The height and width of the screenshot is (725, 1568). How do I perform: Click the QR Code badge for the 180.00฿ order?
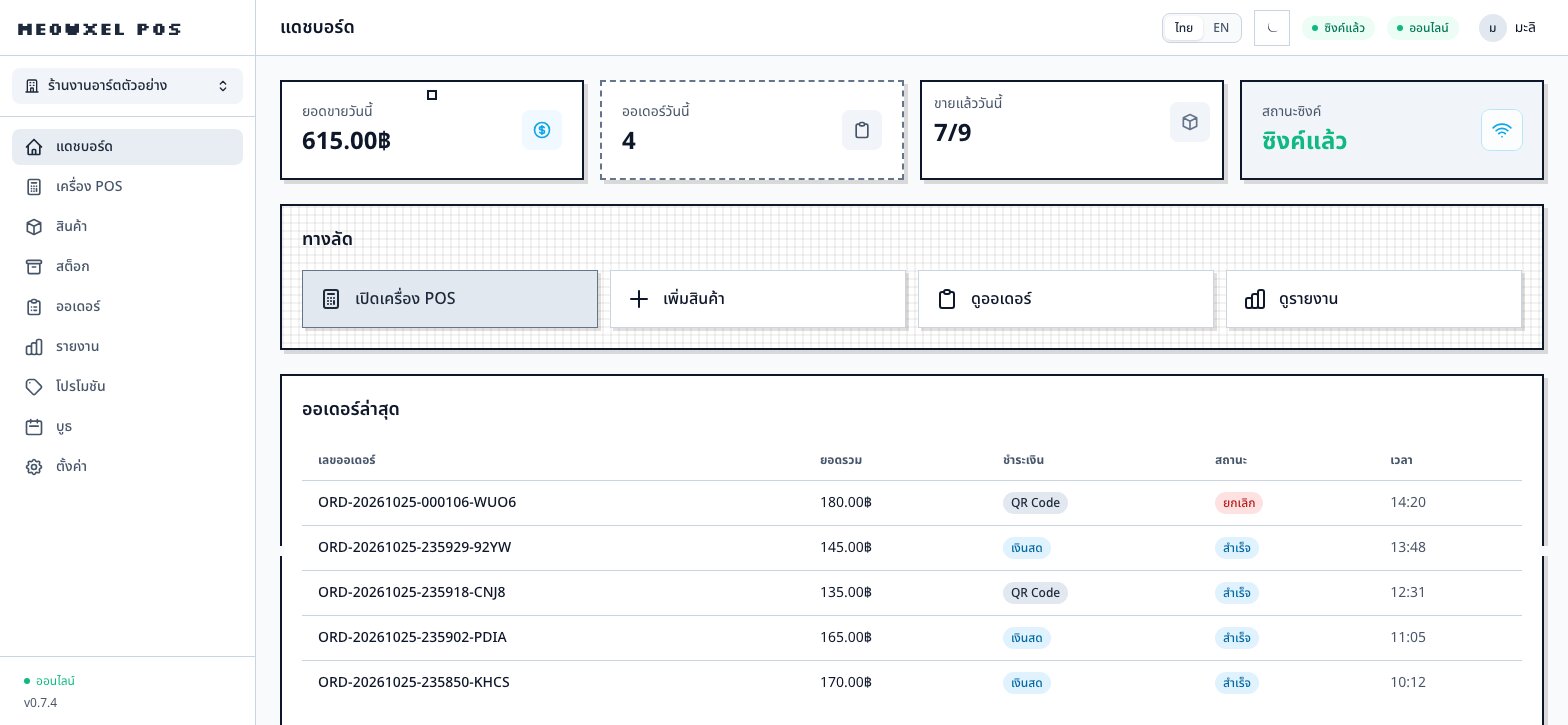[x=1035, y=503]
